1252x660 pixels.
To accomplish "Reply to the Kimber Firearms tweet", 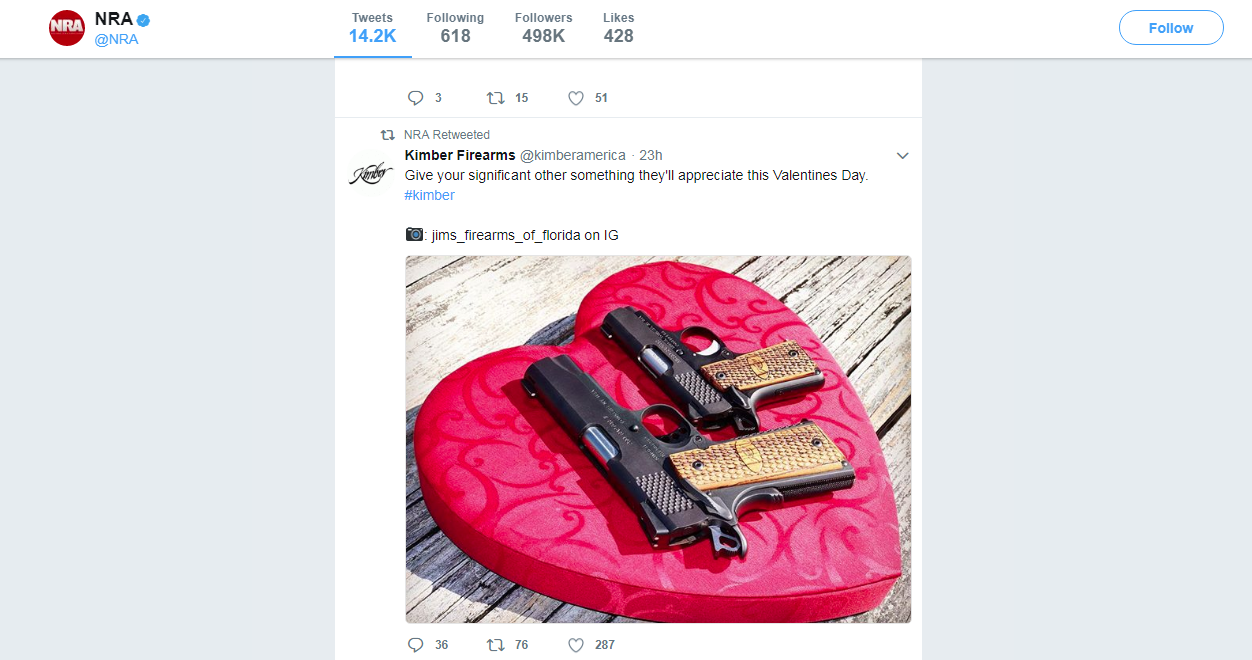I will [x=416, y=645].
